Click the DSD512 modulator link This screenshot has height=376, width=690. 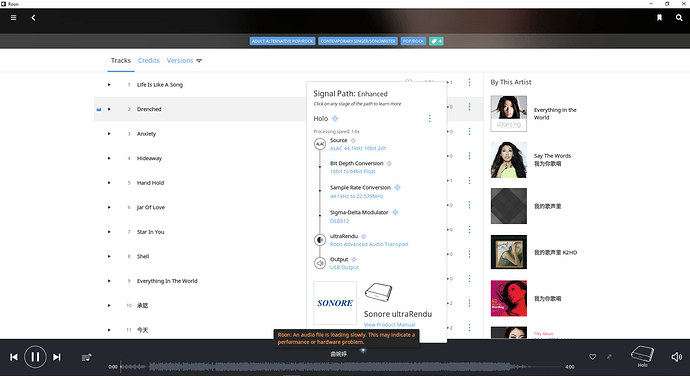pyautogui.click(x=339, y=221)
